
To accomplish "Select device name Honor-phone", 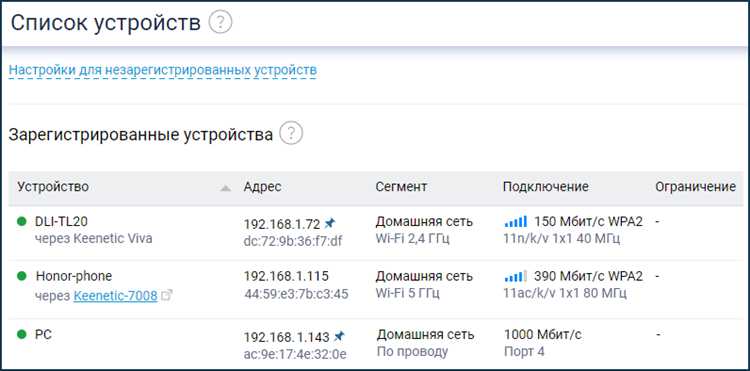I will point(74,276).
